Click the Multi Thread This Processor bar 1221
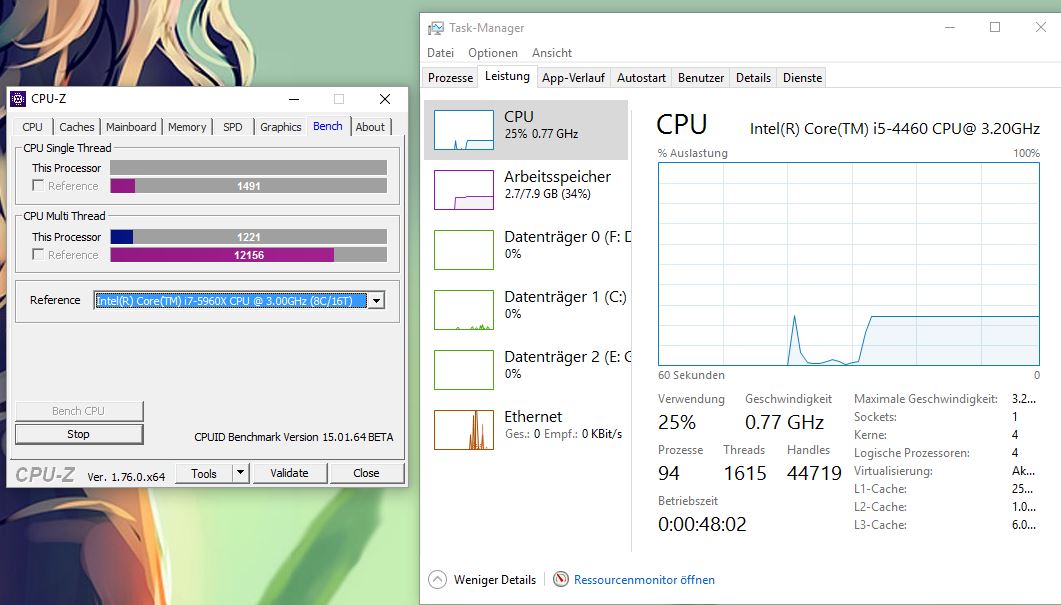Image resolution: width=1061 pixels, height=605 pixels. [x=248, y=236]
